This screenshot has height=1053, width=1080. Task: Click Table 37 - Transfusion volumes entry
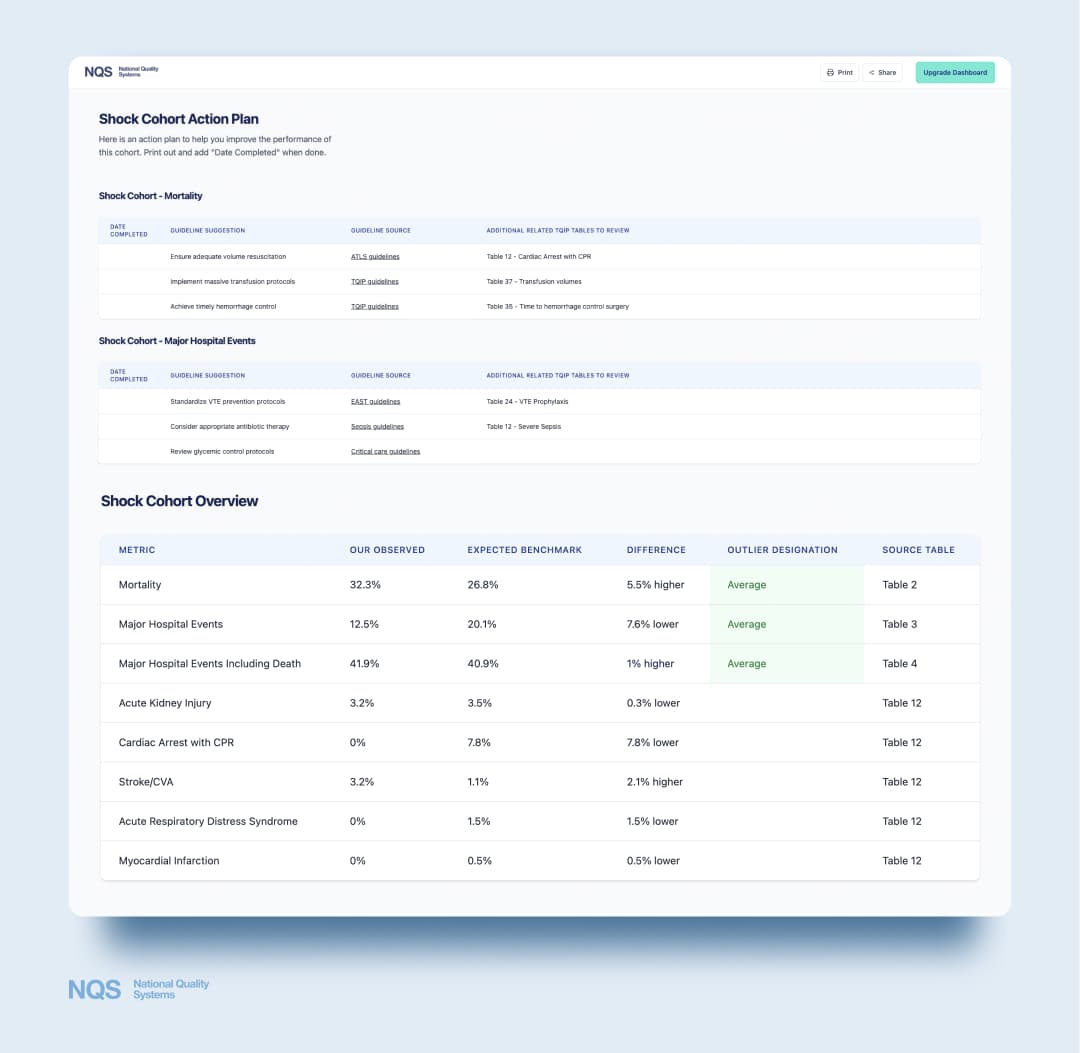(x=533, y=282)
